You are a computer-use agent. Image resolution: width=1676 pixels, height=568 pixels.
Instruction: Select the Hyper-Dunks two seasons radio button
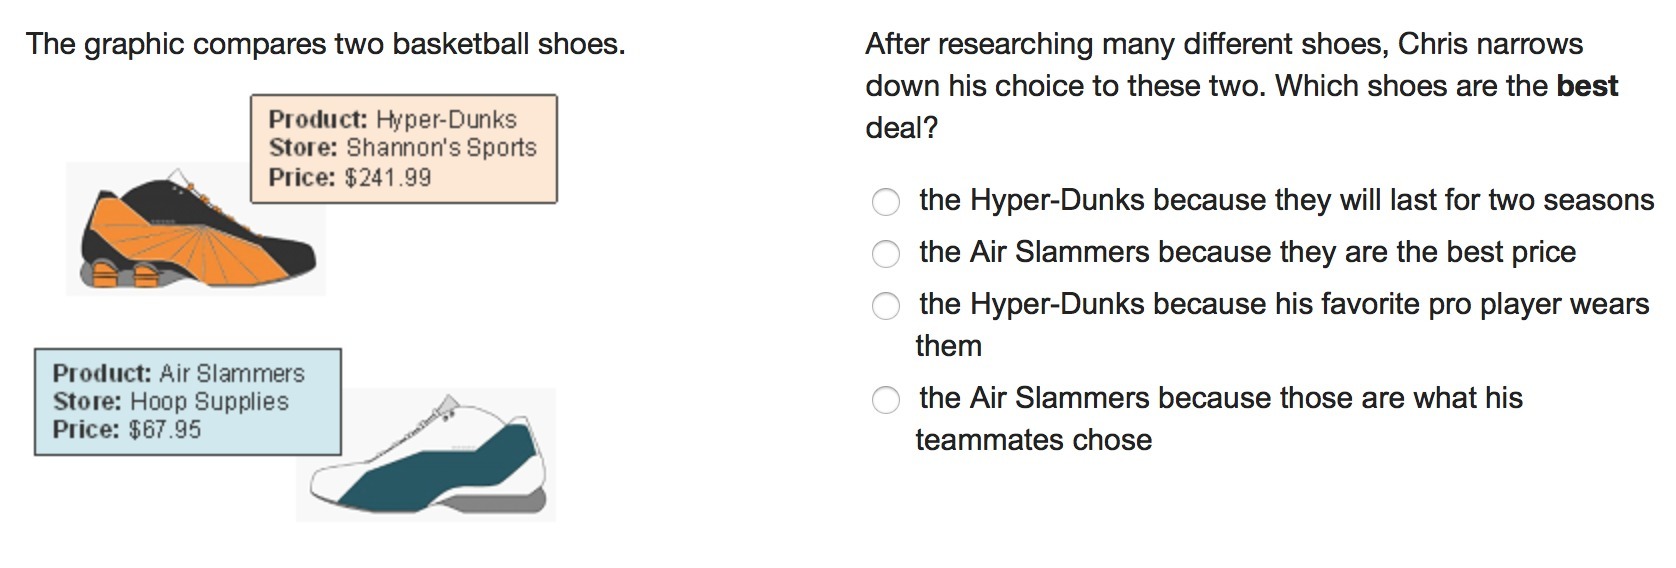(885, 202)
